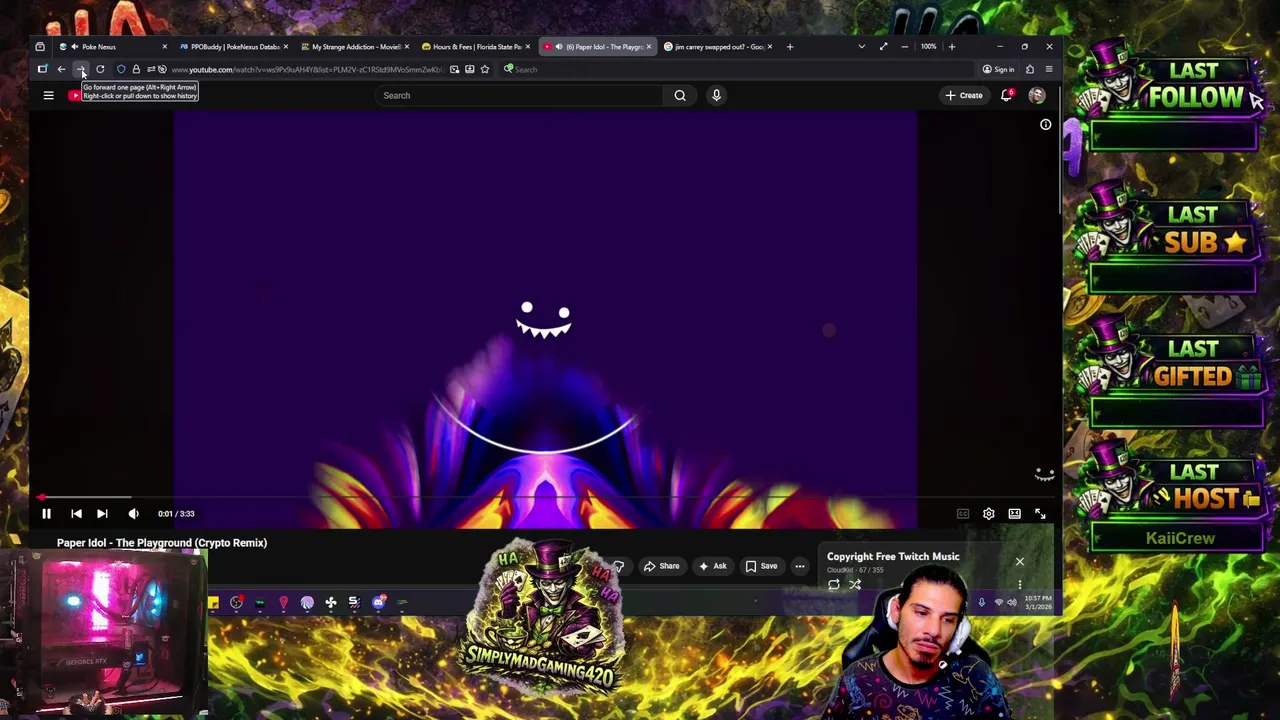Go back one page in browser
This screenshot has width=1280, height=720.
61,70
